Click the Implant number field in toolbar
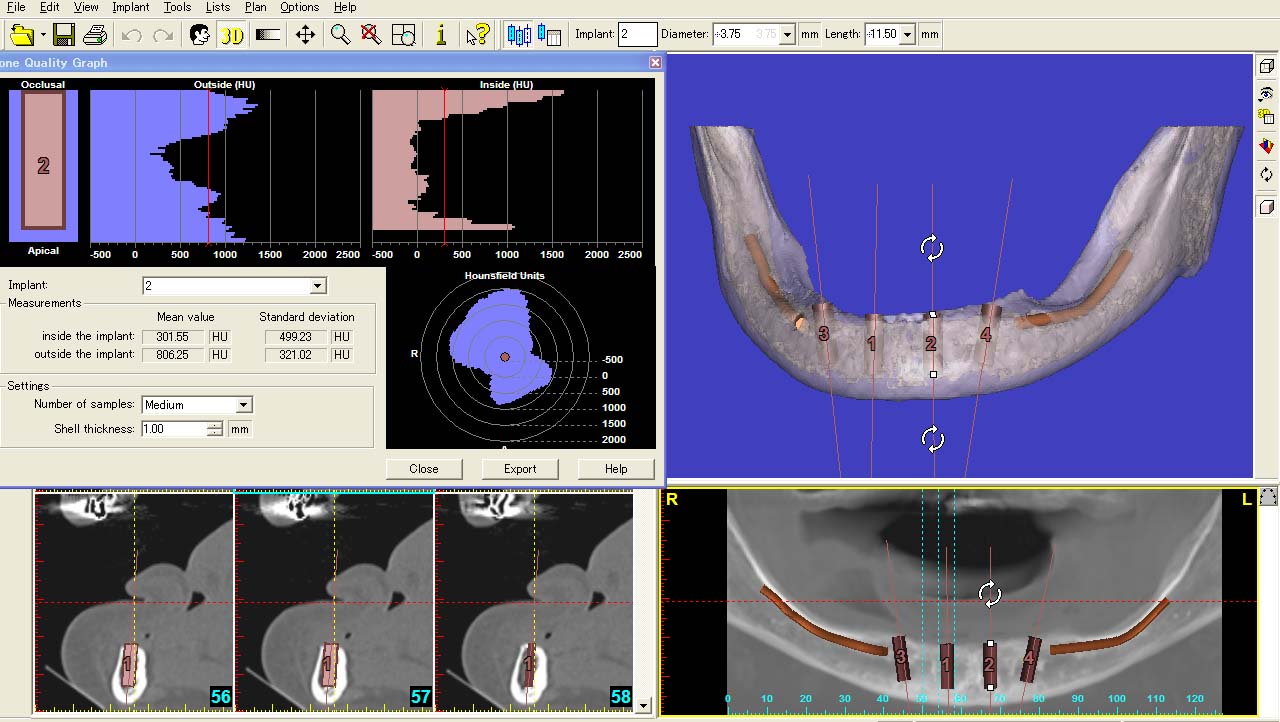 (638, 34)
